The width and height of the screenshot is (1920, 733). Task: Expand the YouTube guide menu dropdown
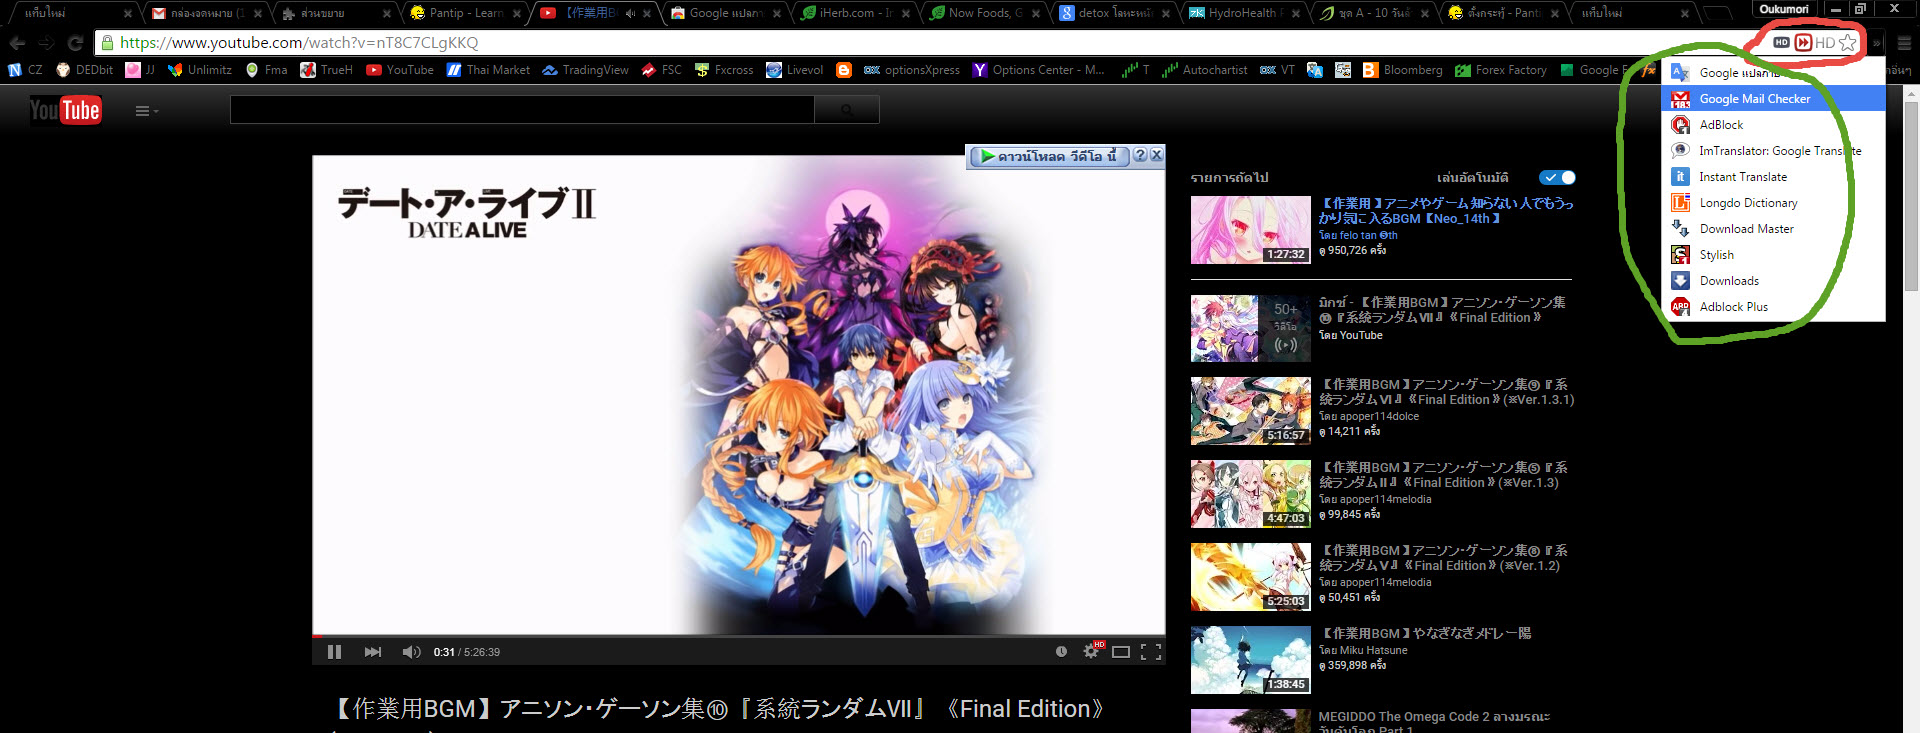[147, 111]
